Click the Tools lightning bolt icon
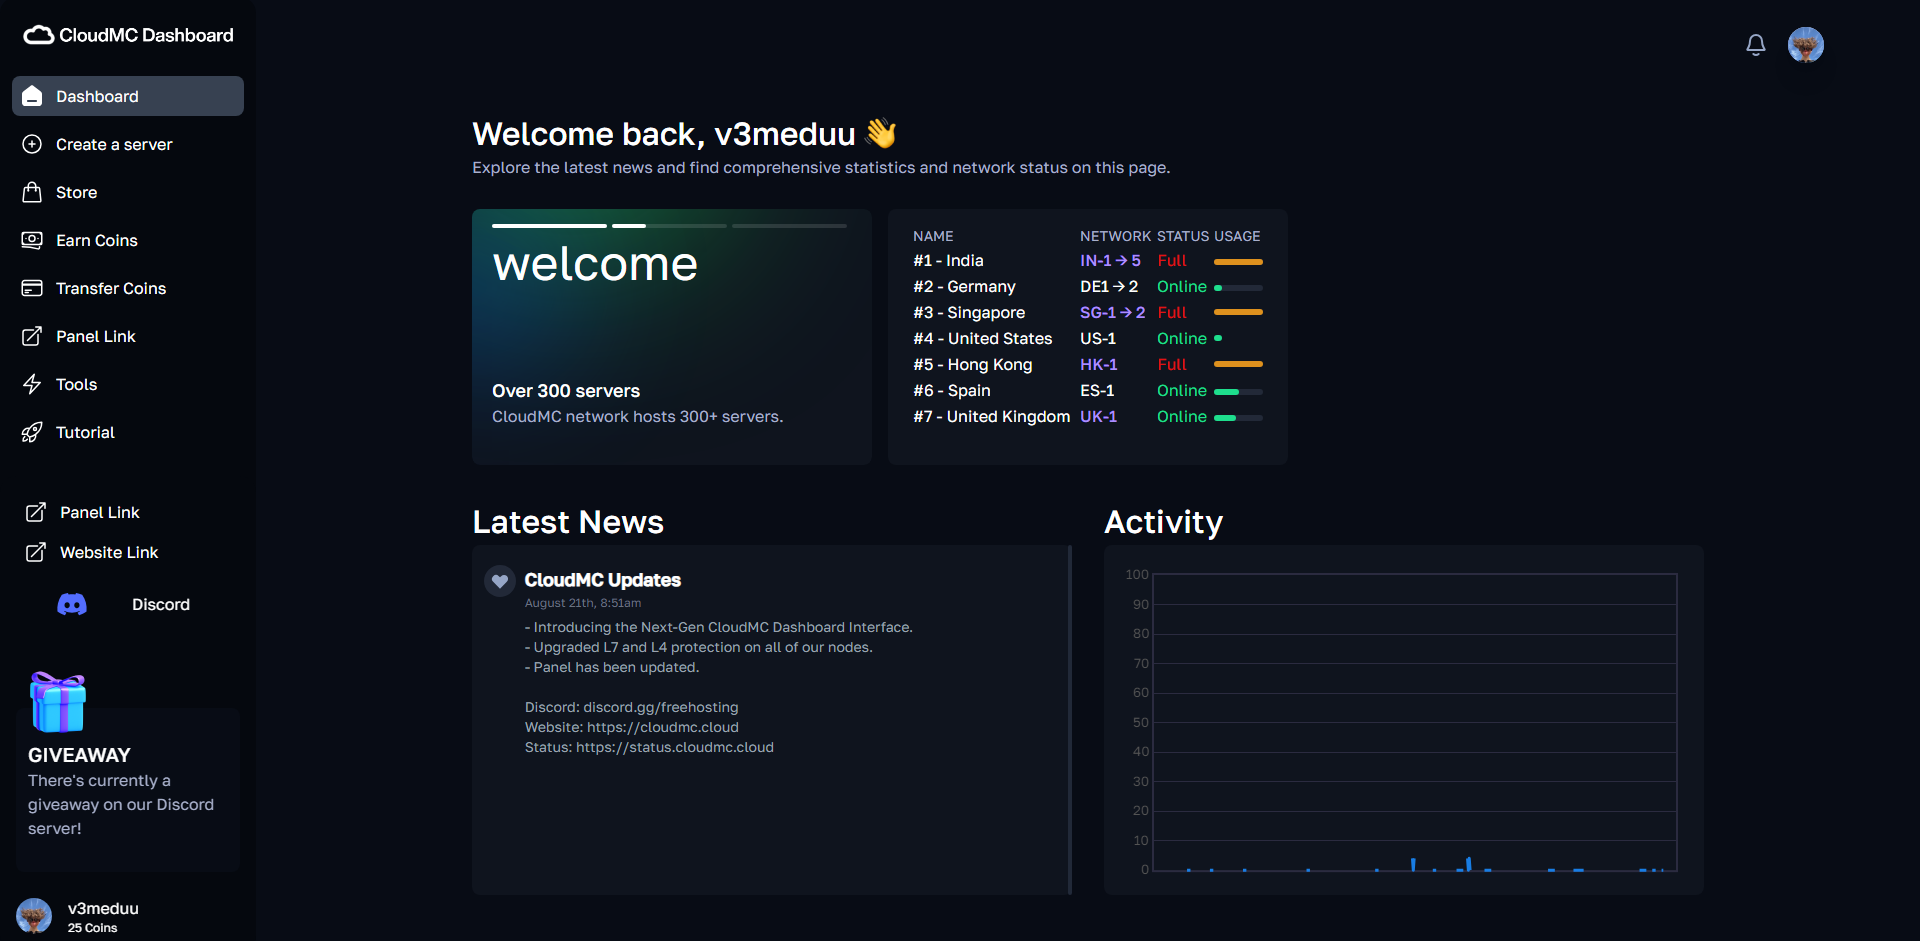Viewport: 1920px width, 941px height. tap(32, 384)
